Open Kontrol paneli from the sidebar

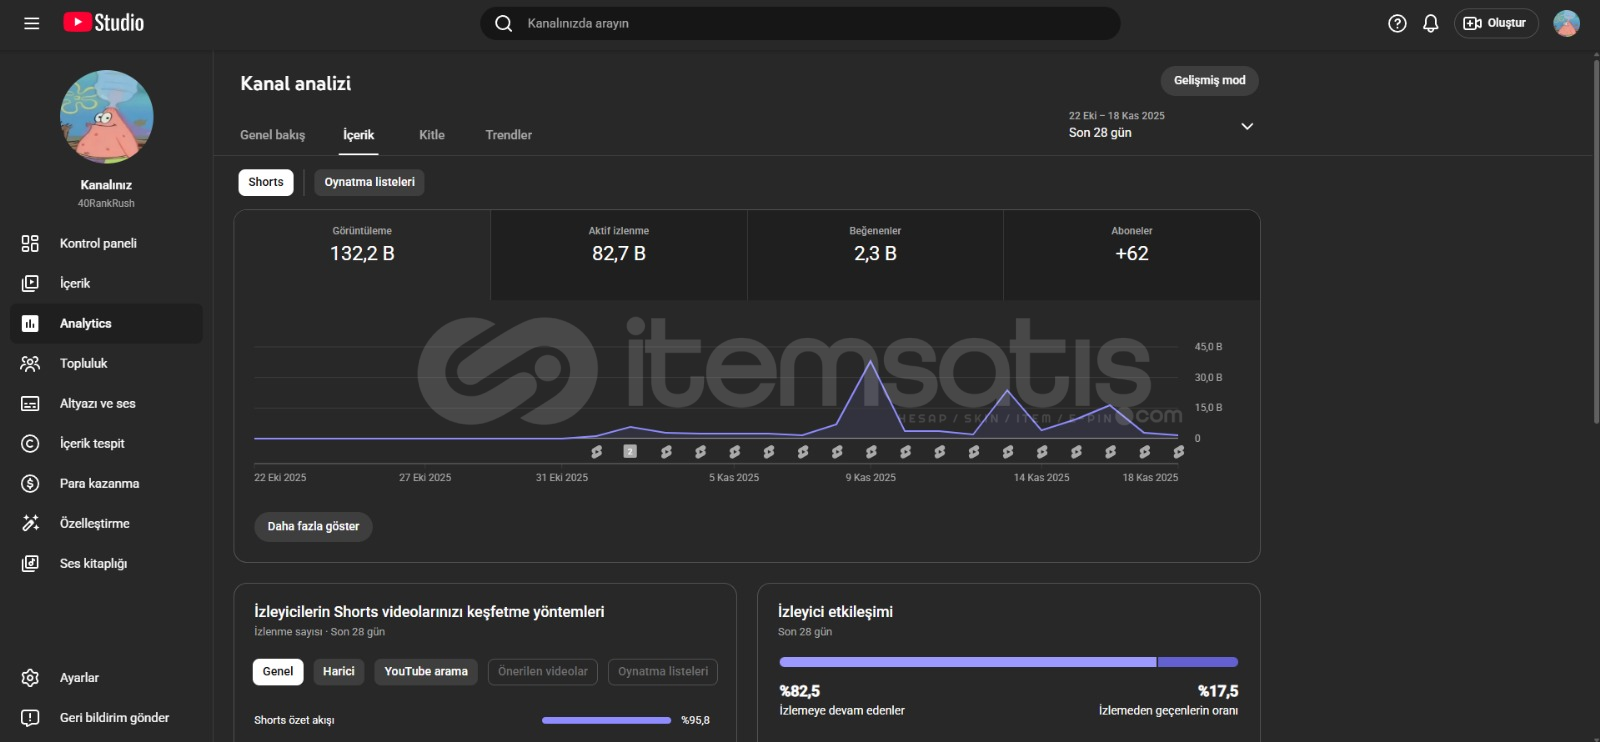click(x=98, y=243)
